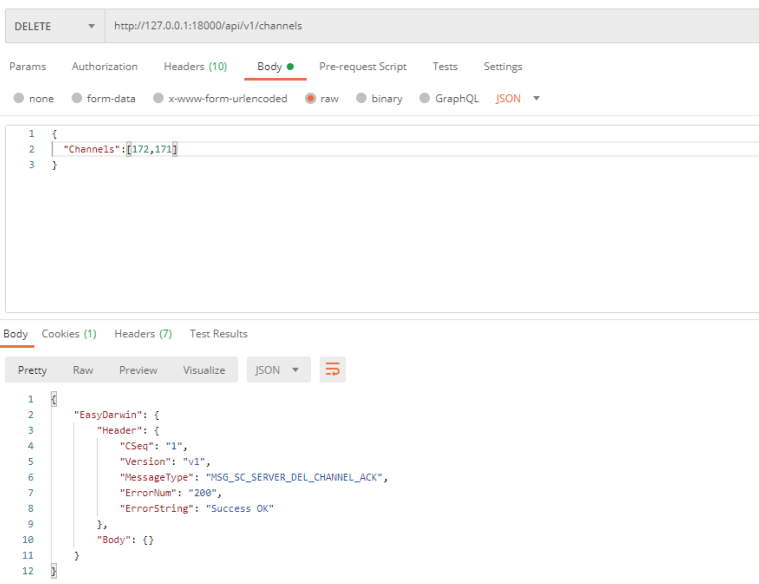Image resolution: width=759 pixels, height=584 pixels.
Task: Switch to Raw response view
Action: (x=83, y=370)
